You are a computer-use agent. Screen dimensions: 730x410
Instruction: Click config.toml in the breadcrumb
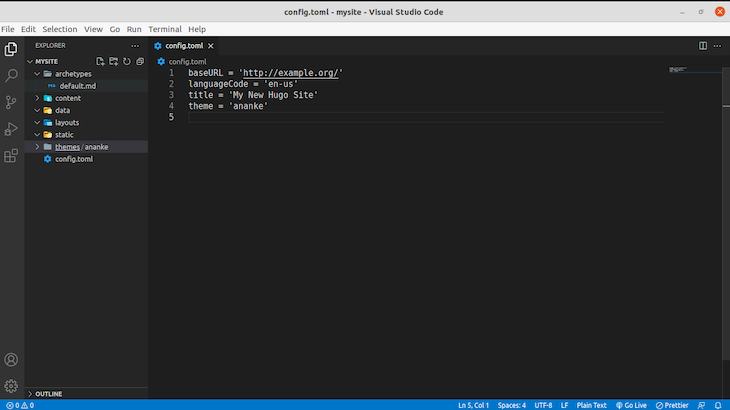[187, 61]
